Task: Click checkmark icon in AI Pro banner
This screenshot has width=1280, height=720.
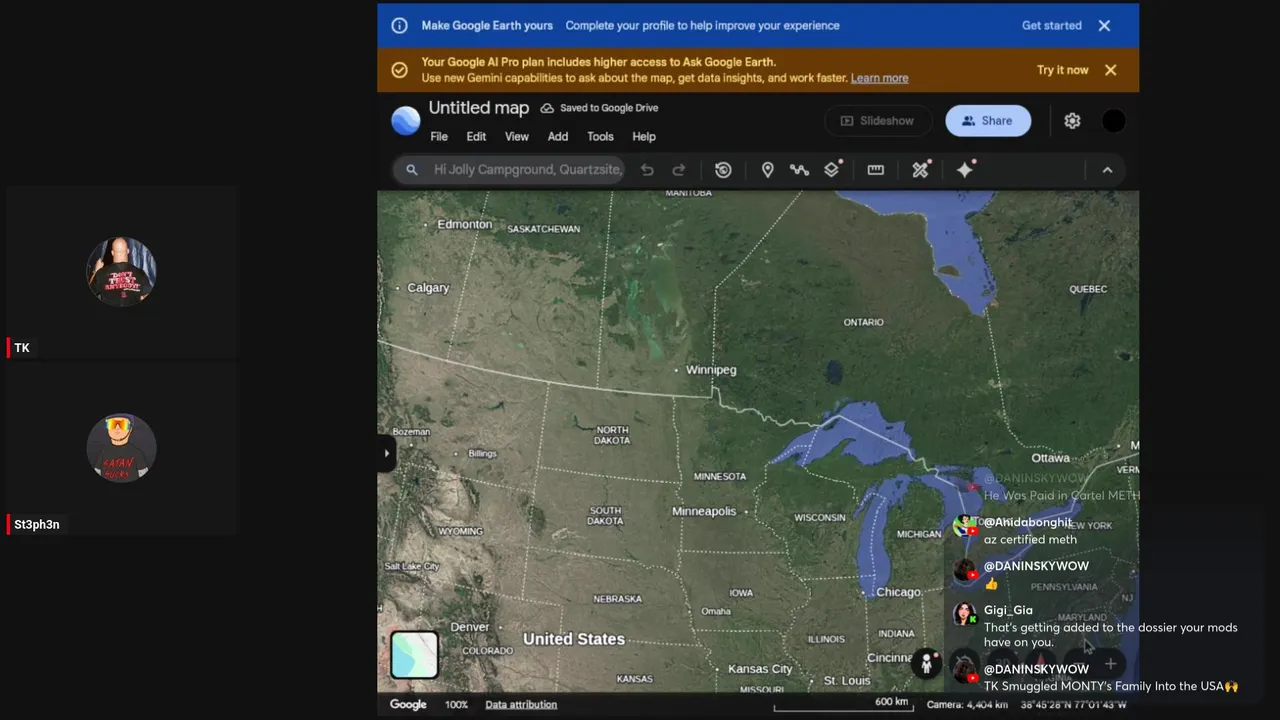Action: (399, 70)
